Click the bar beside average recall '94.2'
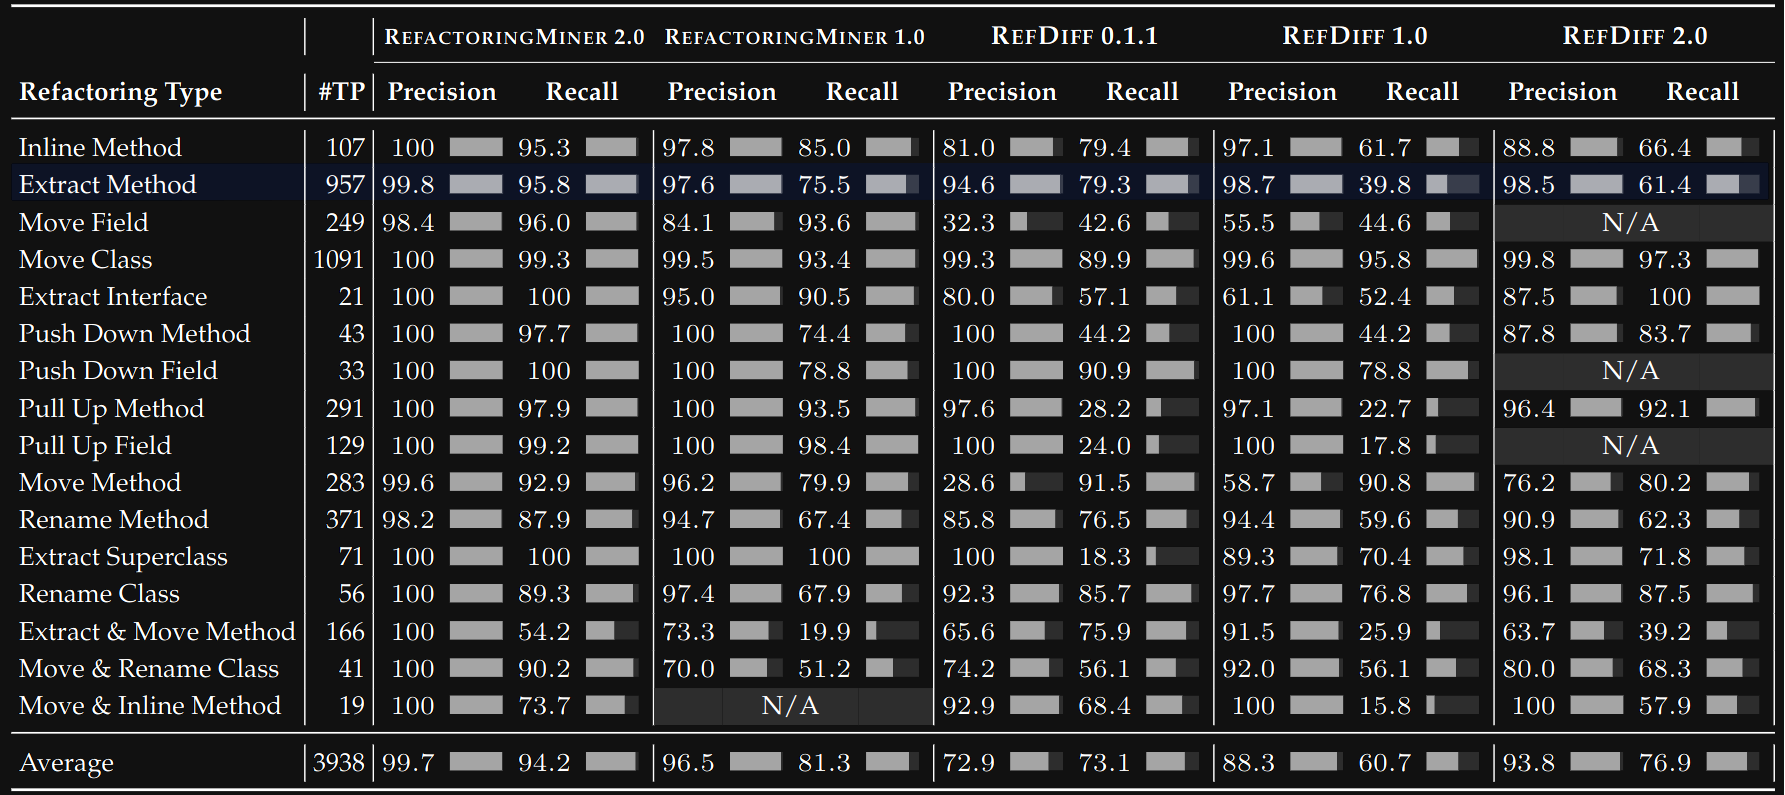Image resolution: width=1785 pixels, height=795 pixels. (x=612, y=762)
